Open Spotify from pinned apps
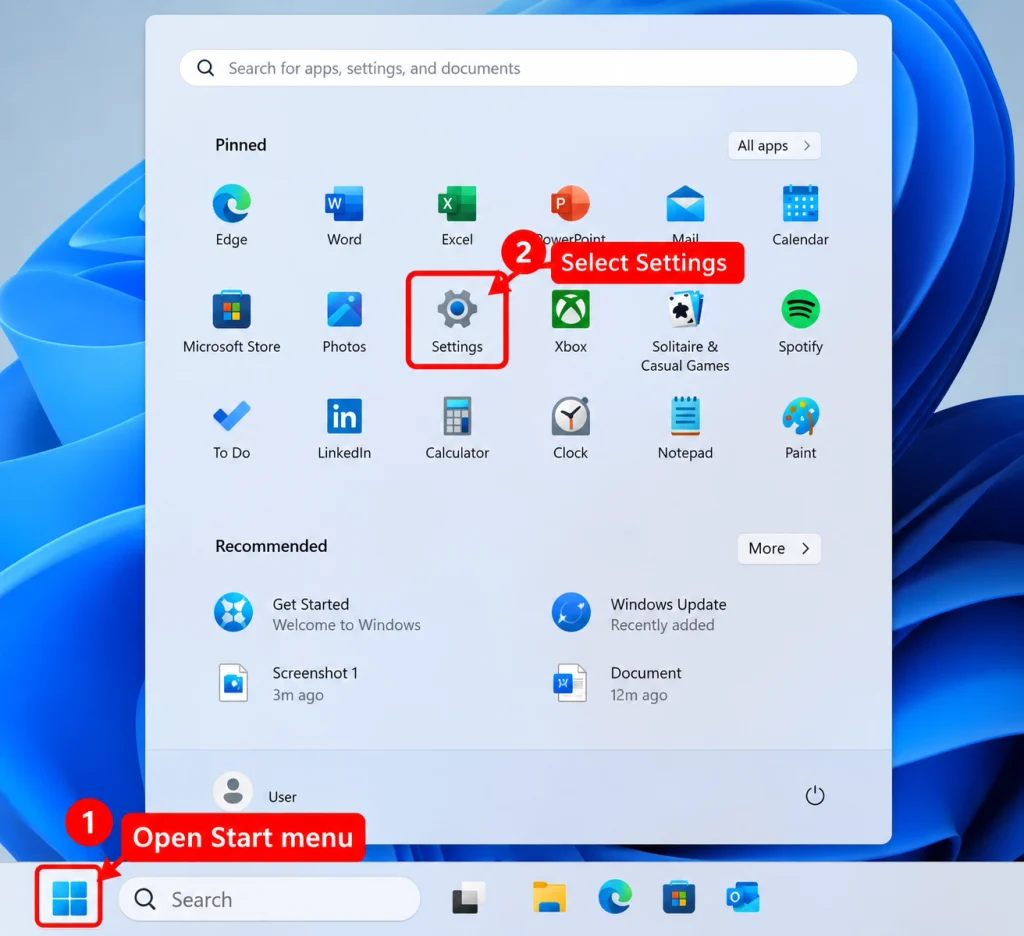The height and width of the screenshot is (936, 1024). [800, 310]
